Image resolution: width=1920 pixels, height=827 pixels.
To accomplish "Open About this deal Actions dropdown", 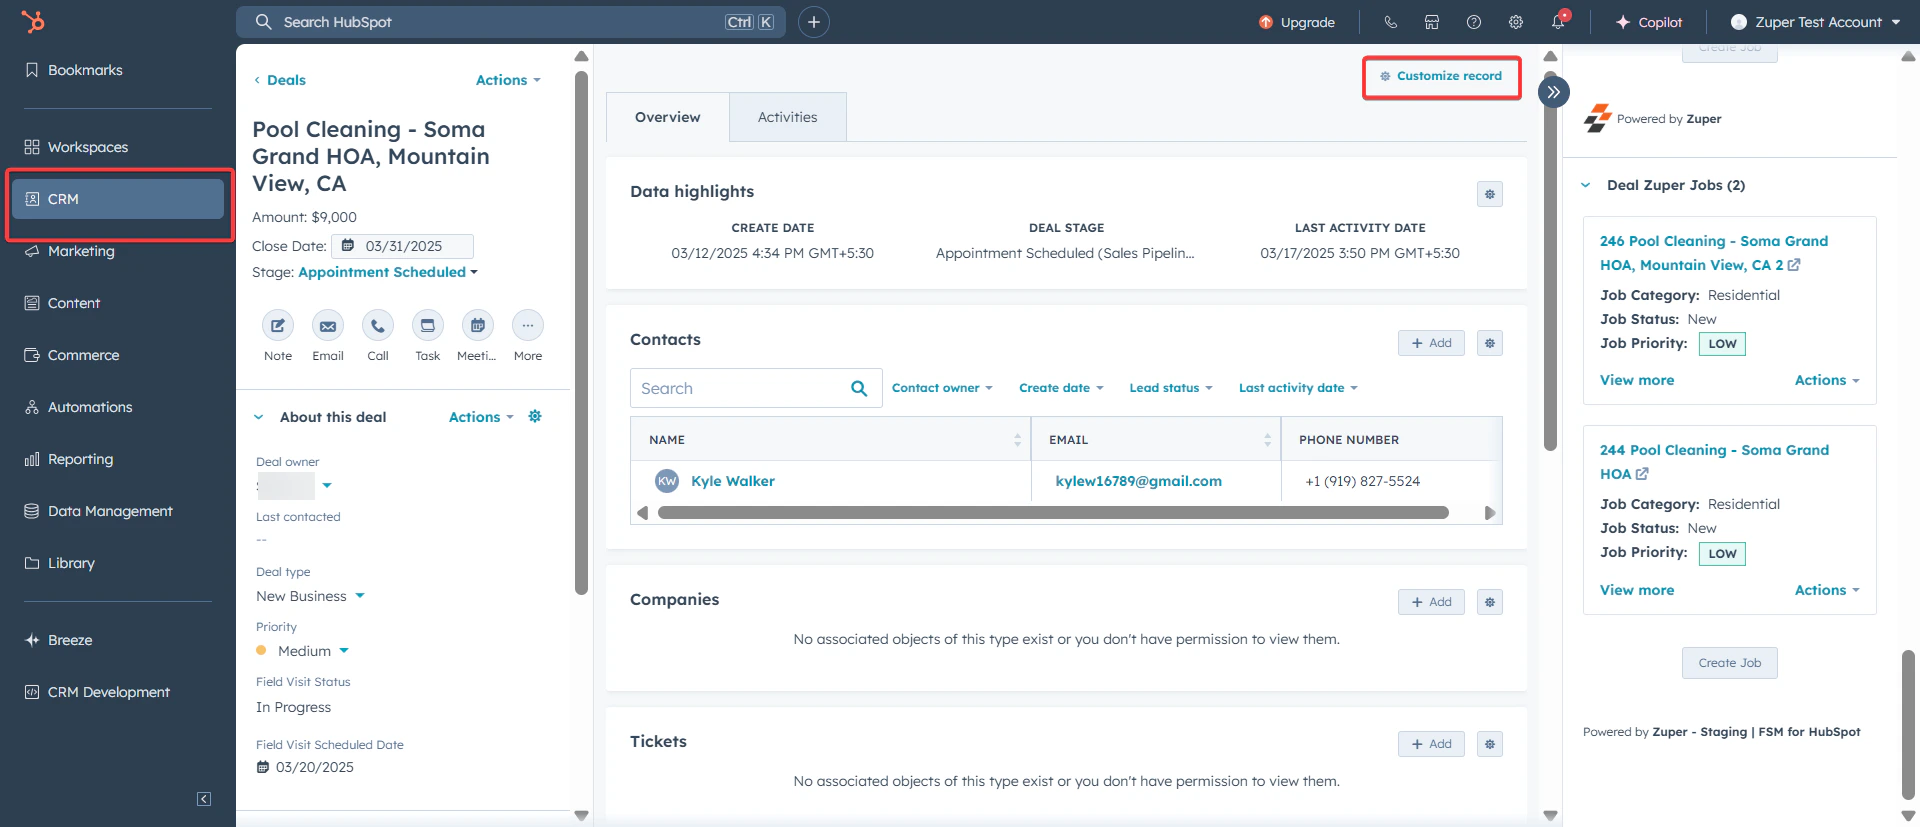I will click(481, 417).
